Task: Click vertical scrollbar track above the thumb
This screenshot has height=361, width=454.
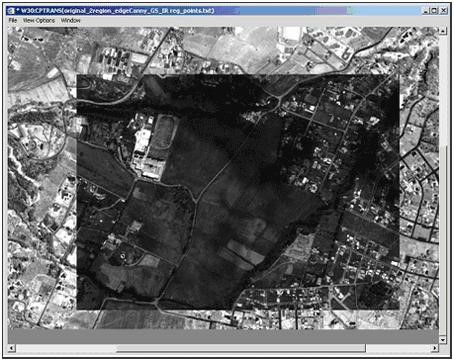Action: [443, 90]
